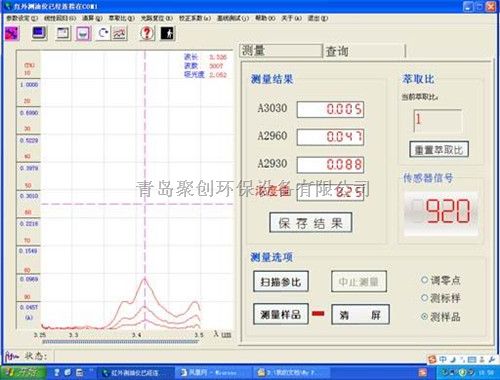This screenshot has height=380, width=500.
Task: Select the 调零点 radio option
Action: (441, 280)
